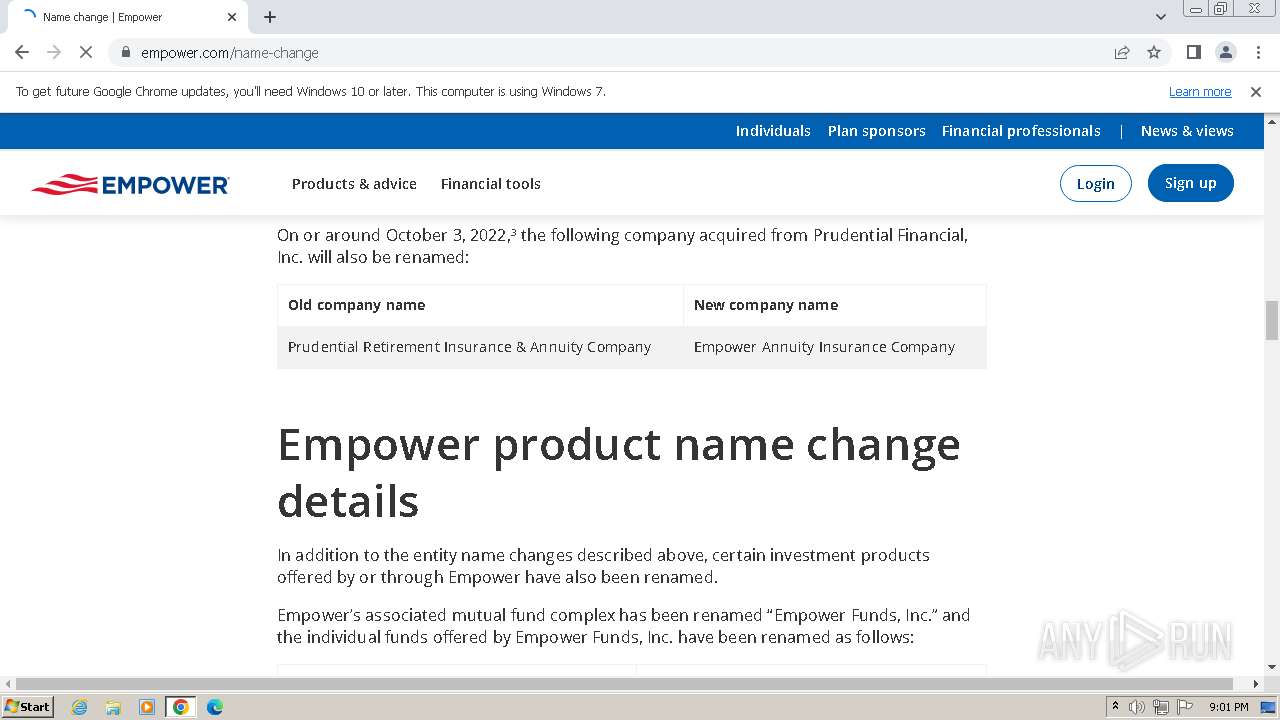Bookmark this page with the star

click(x=1154, y=52)
